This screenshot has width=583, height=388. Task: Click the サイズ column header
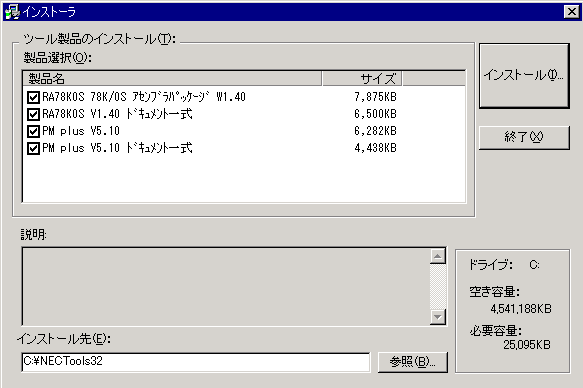point(362,78)
